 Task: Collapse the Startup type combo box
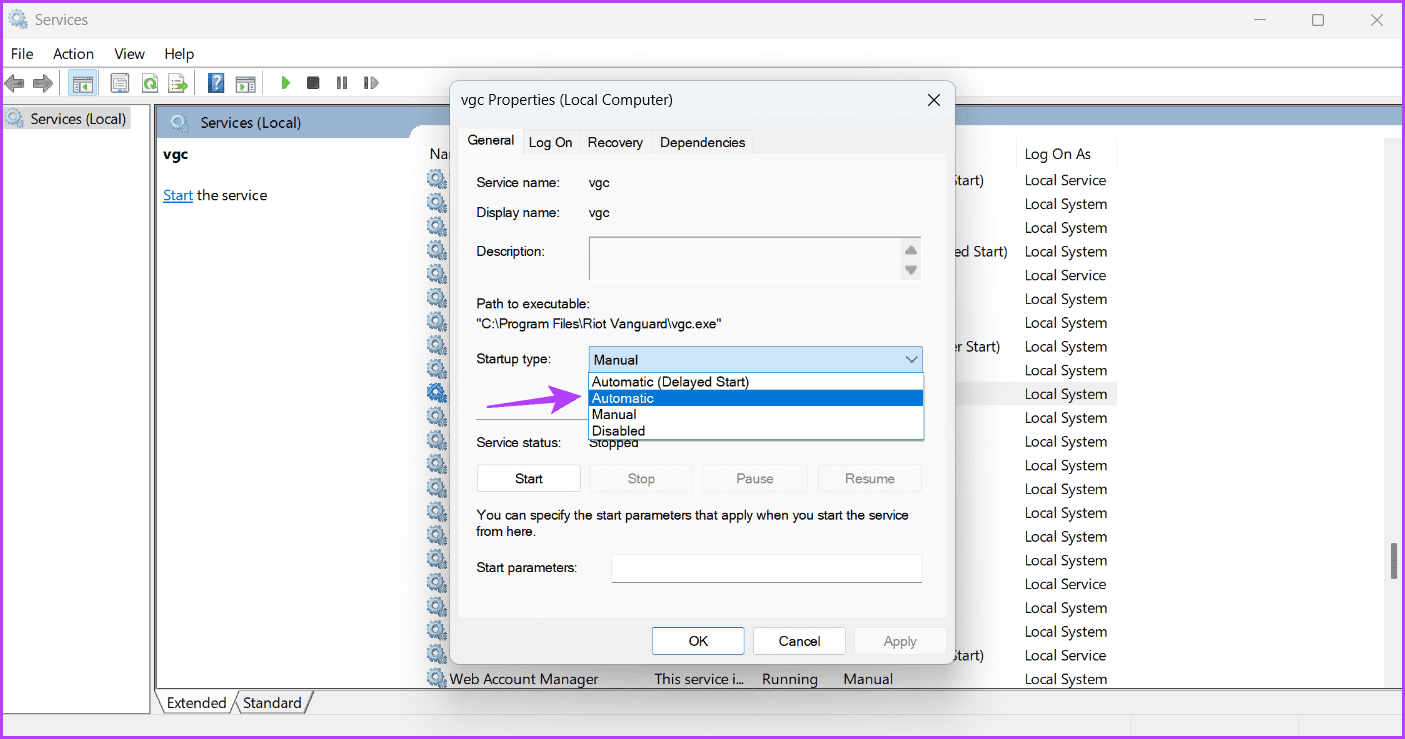pos(756,359)
